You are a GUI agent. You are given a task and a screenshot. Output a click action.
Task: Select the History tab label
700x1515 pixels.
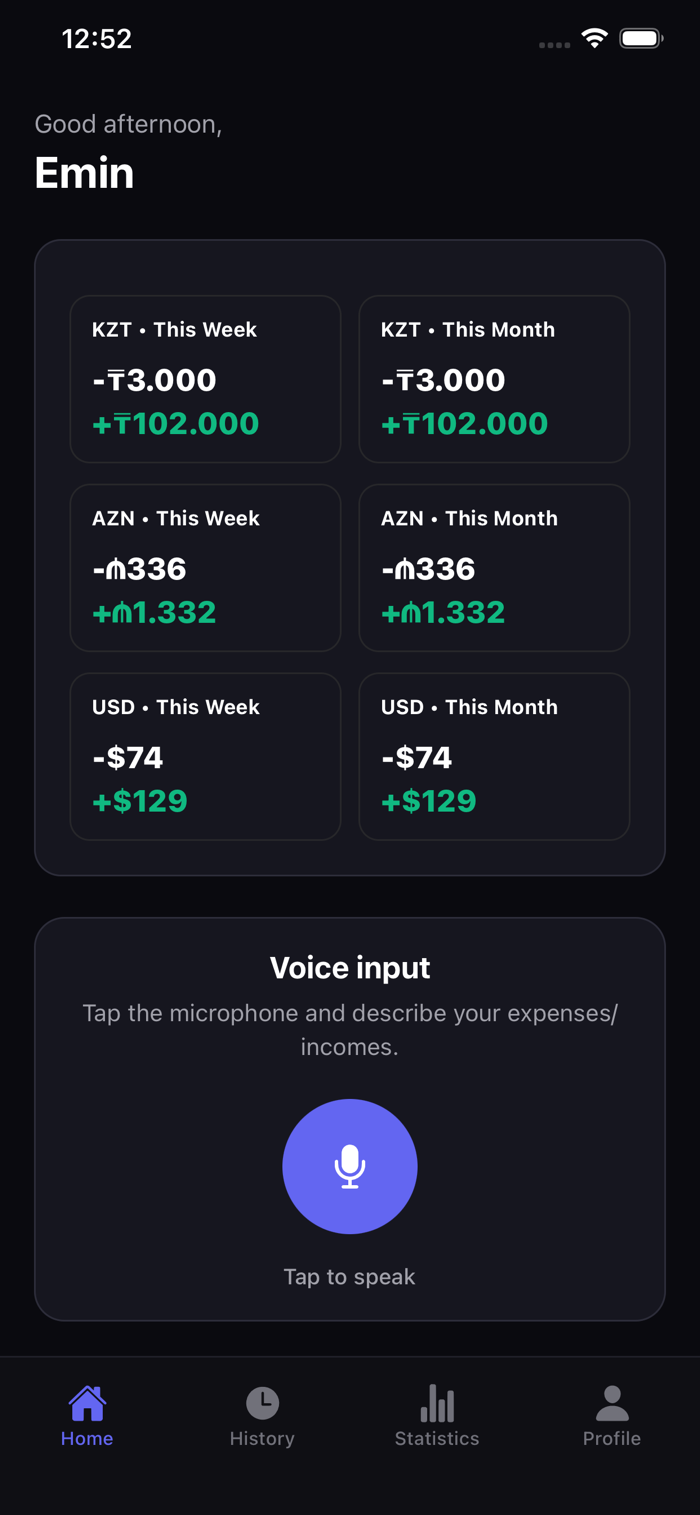click(x=262, y=1439)
